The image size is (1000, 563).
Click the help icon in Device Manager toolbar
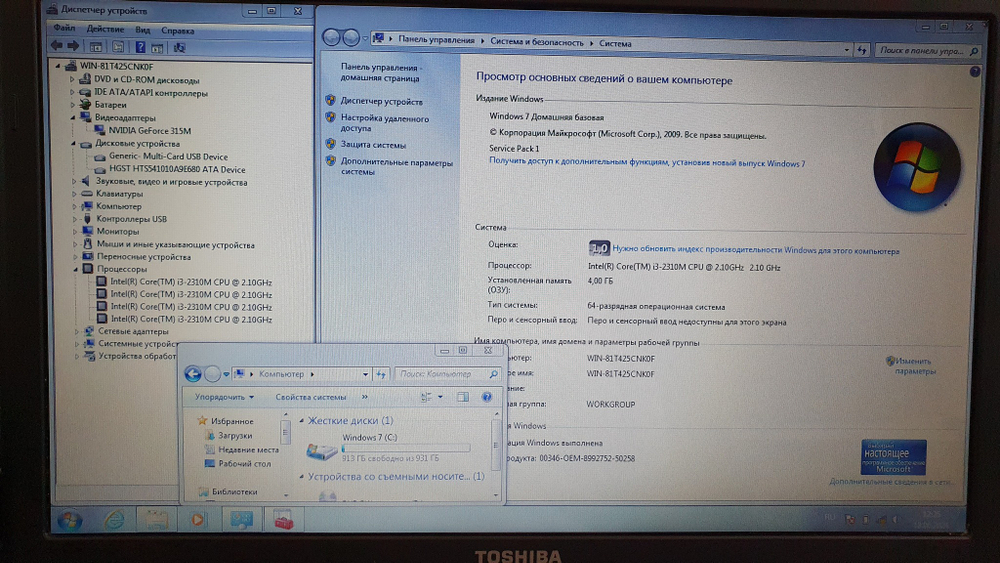click(140, 47)
